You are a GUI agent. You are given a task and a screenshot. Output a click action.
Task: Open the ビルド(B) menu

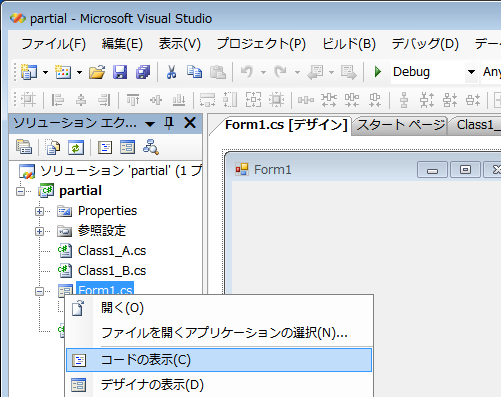click(349, 44)
